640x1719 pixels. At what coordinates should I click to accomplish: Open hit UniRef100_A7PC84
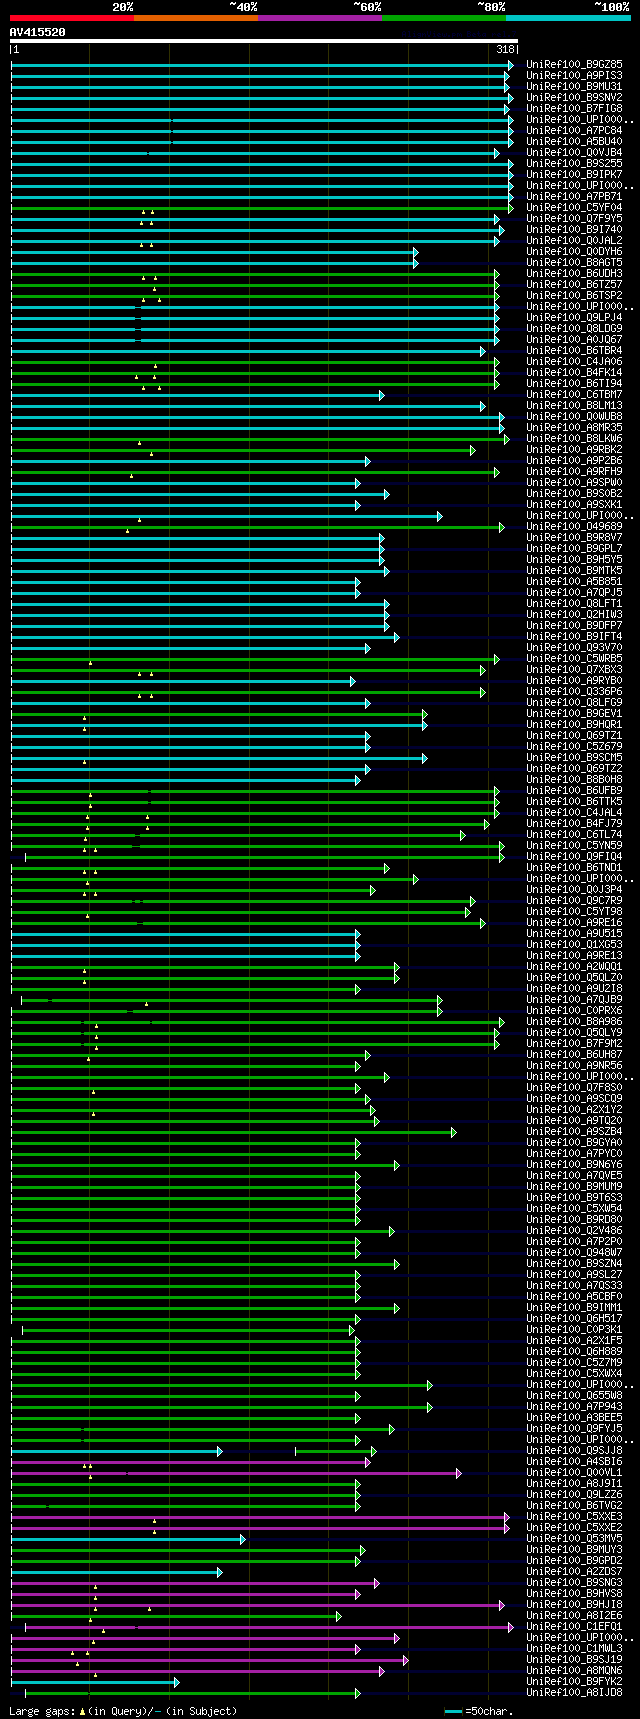pyautogui.click(x=574, y=130)
